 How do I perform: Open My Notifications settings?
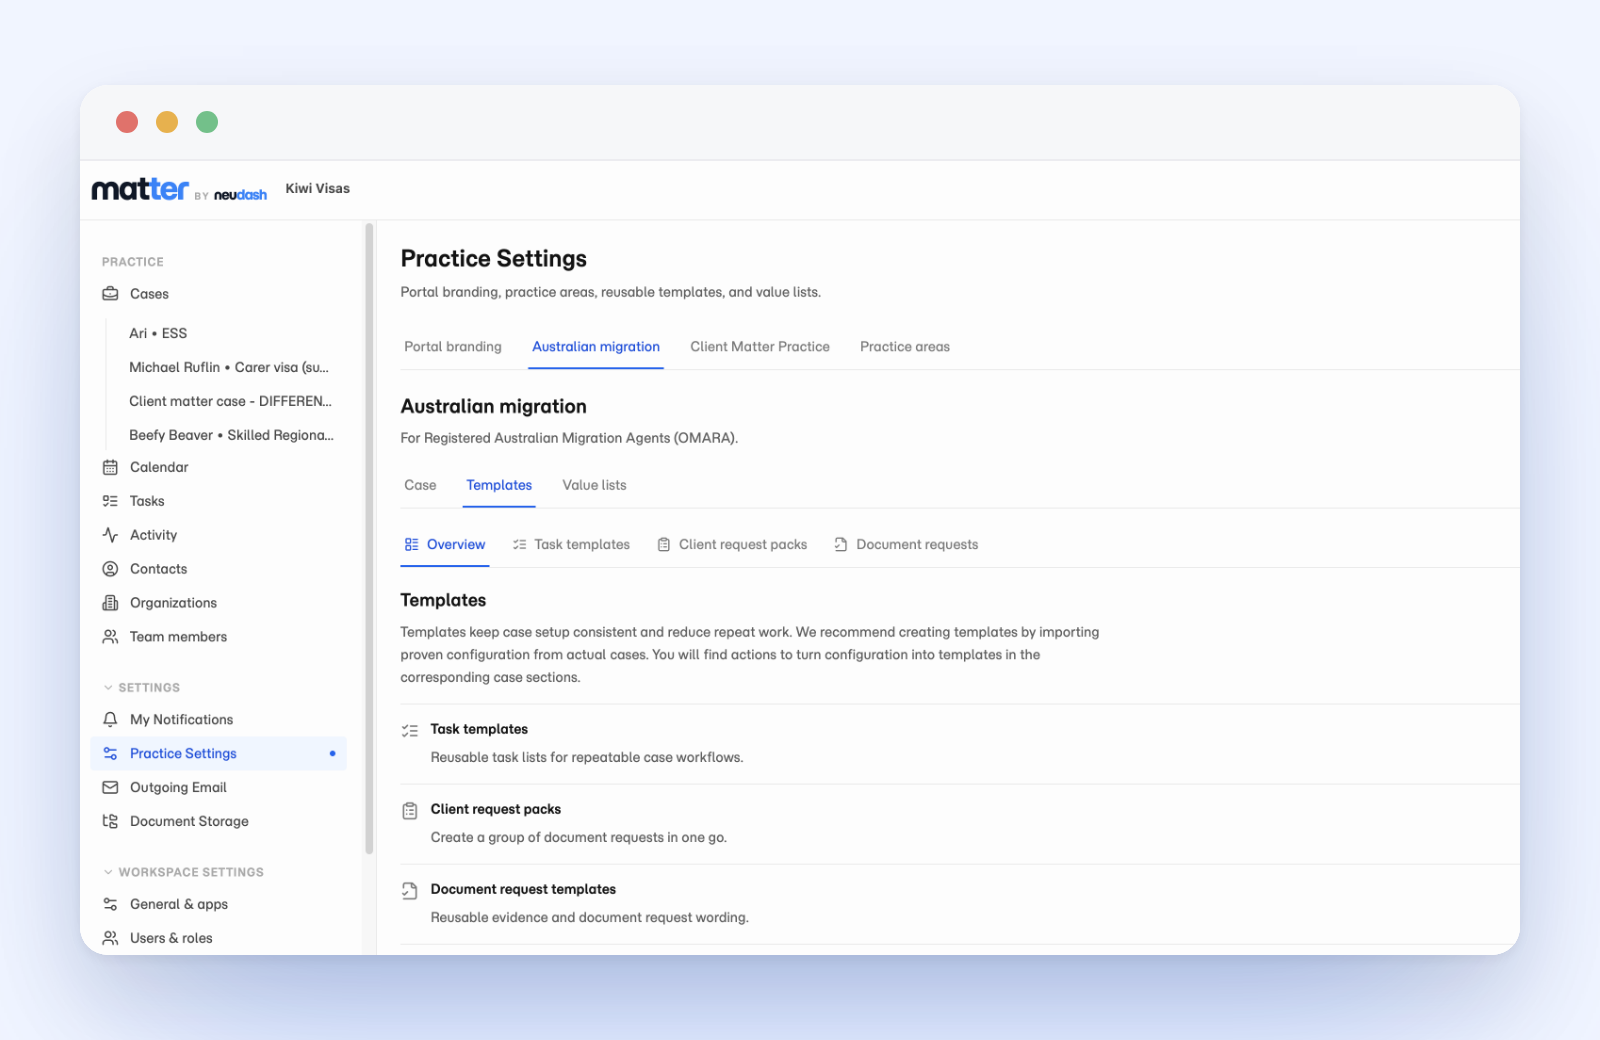point(219,720)
